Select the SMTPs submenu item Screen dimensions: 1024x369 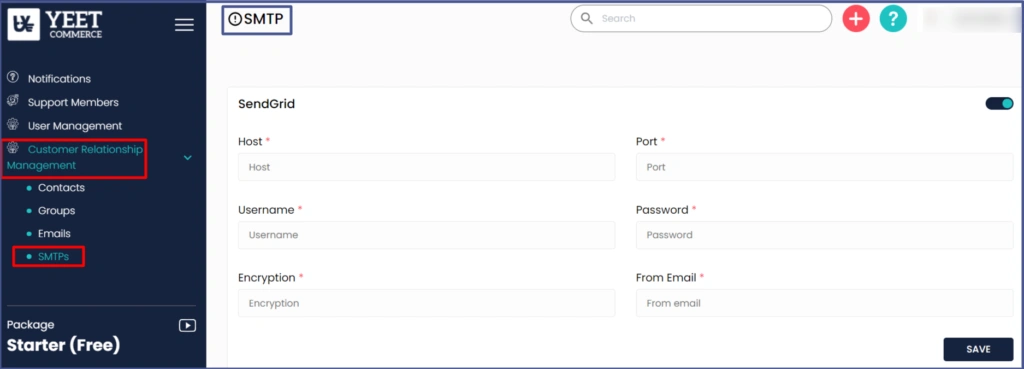click(x=54, y=257)
